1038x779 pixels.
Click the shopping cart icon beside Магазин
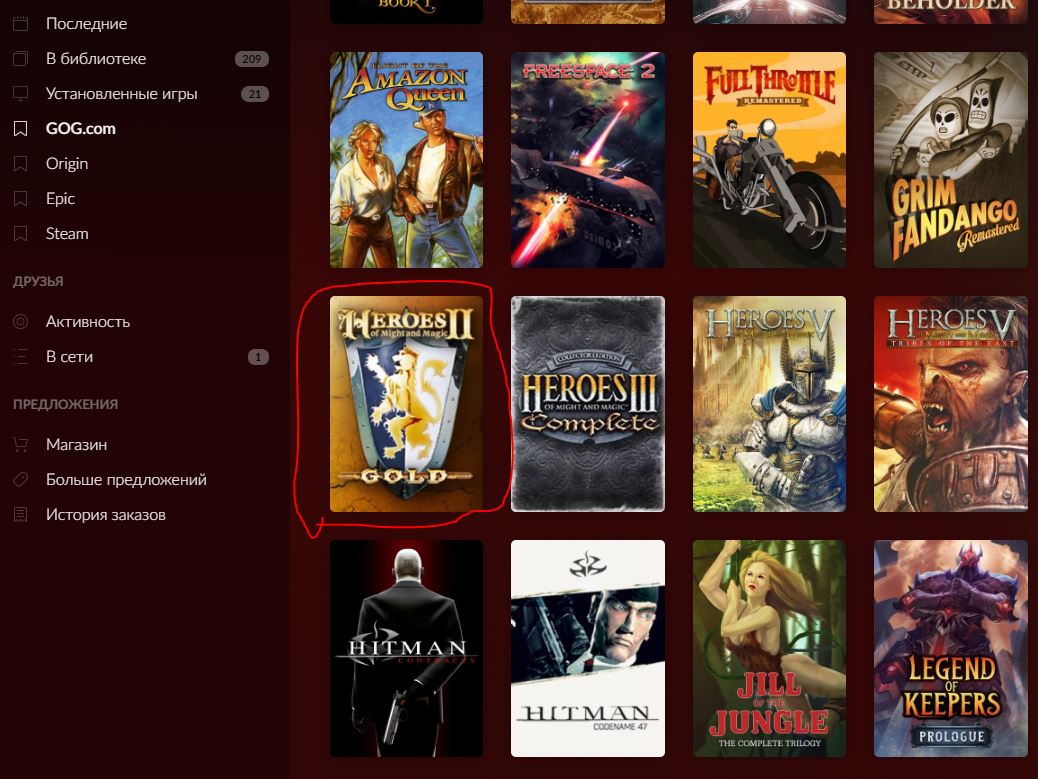point(21,445)
